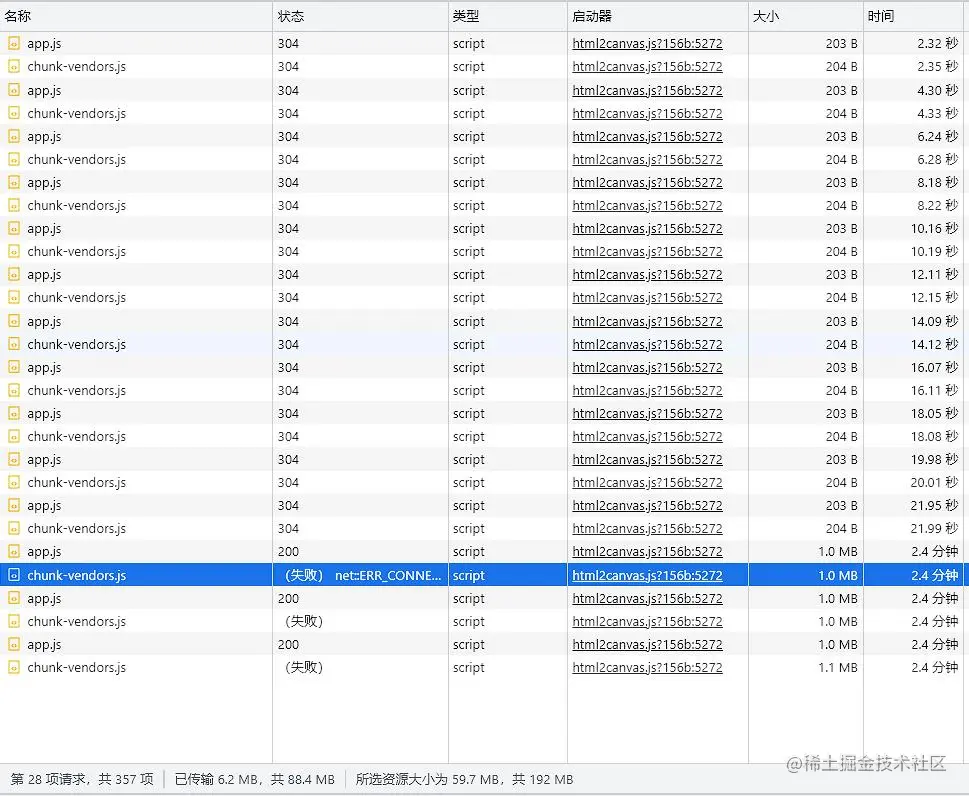Open html2canvas.js link in the highlighted failed row

pos(647,575)
